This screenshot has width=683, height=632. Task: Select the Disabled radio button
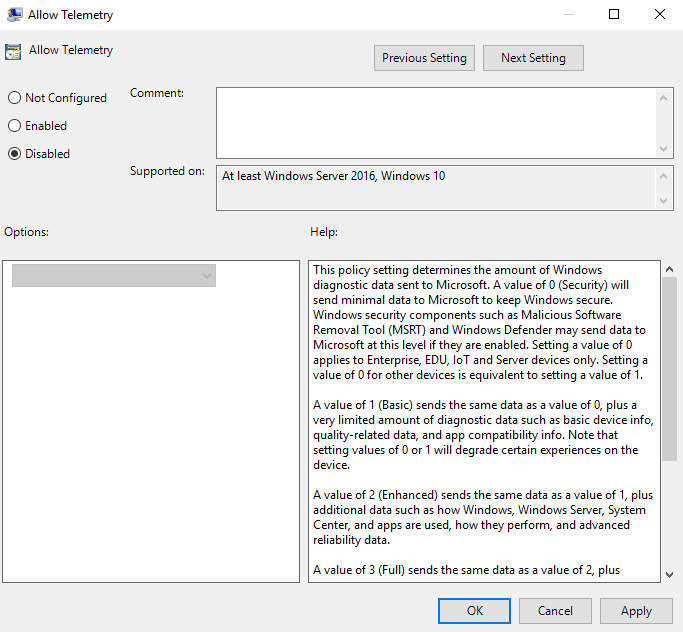(x=14, y=153)
